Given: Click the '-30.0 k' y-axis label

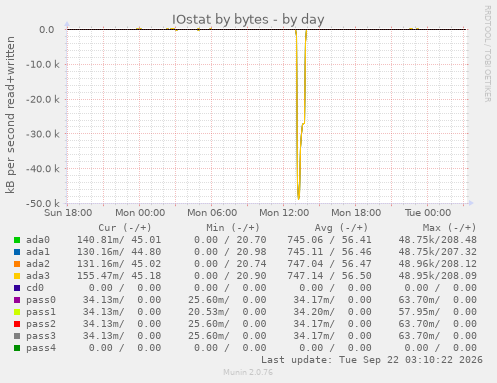Looking at the screenshot, I should 43,134.
